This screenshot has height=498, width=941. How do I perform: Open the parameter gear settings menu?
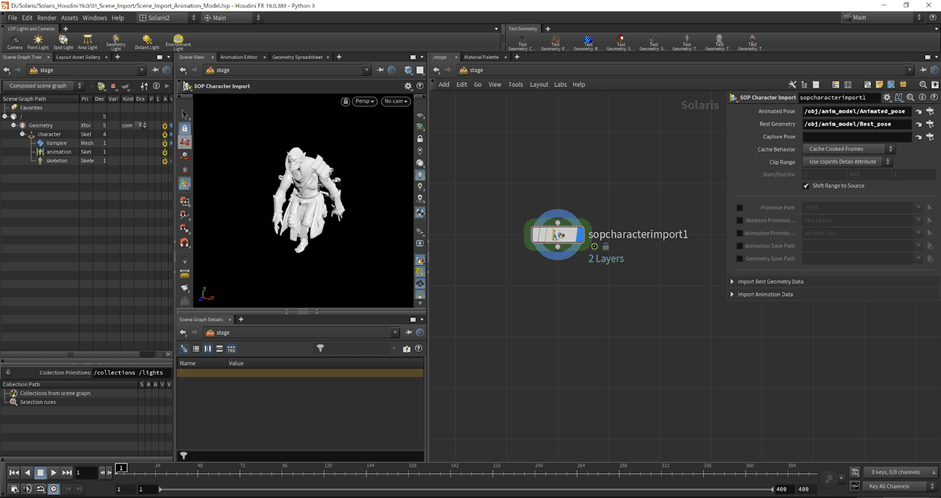886,97
